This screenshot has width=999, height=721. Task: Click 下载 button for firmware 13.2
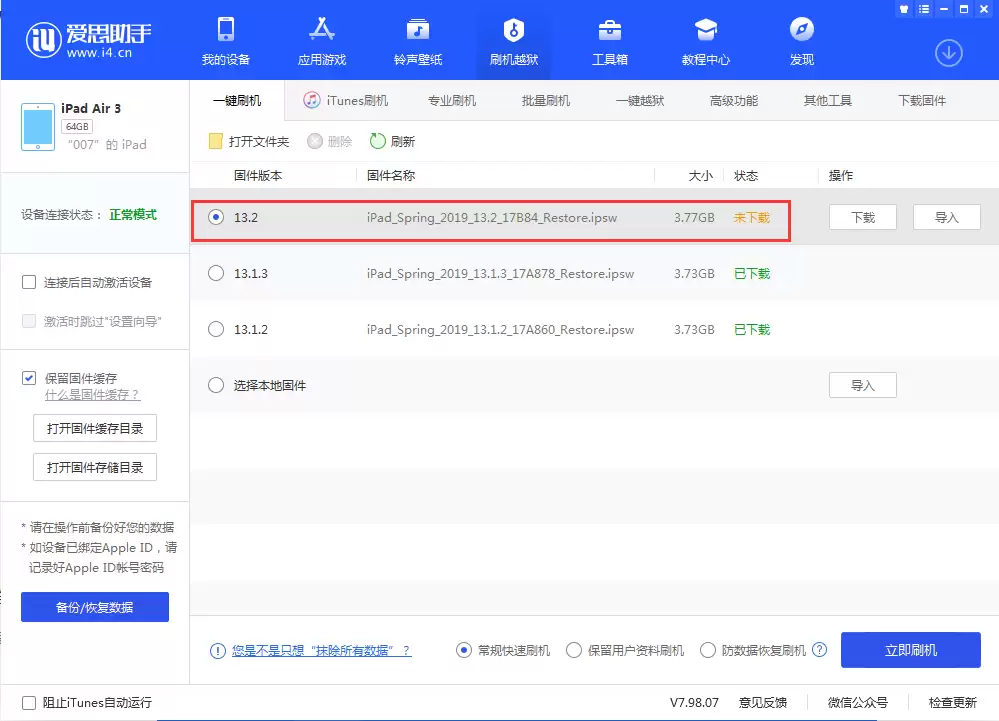pyautogui.click(x=863, y=217)
